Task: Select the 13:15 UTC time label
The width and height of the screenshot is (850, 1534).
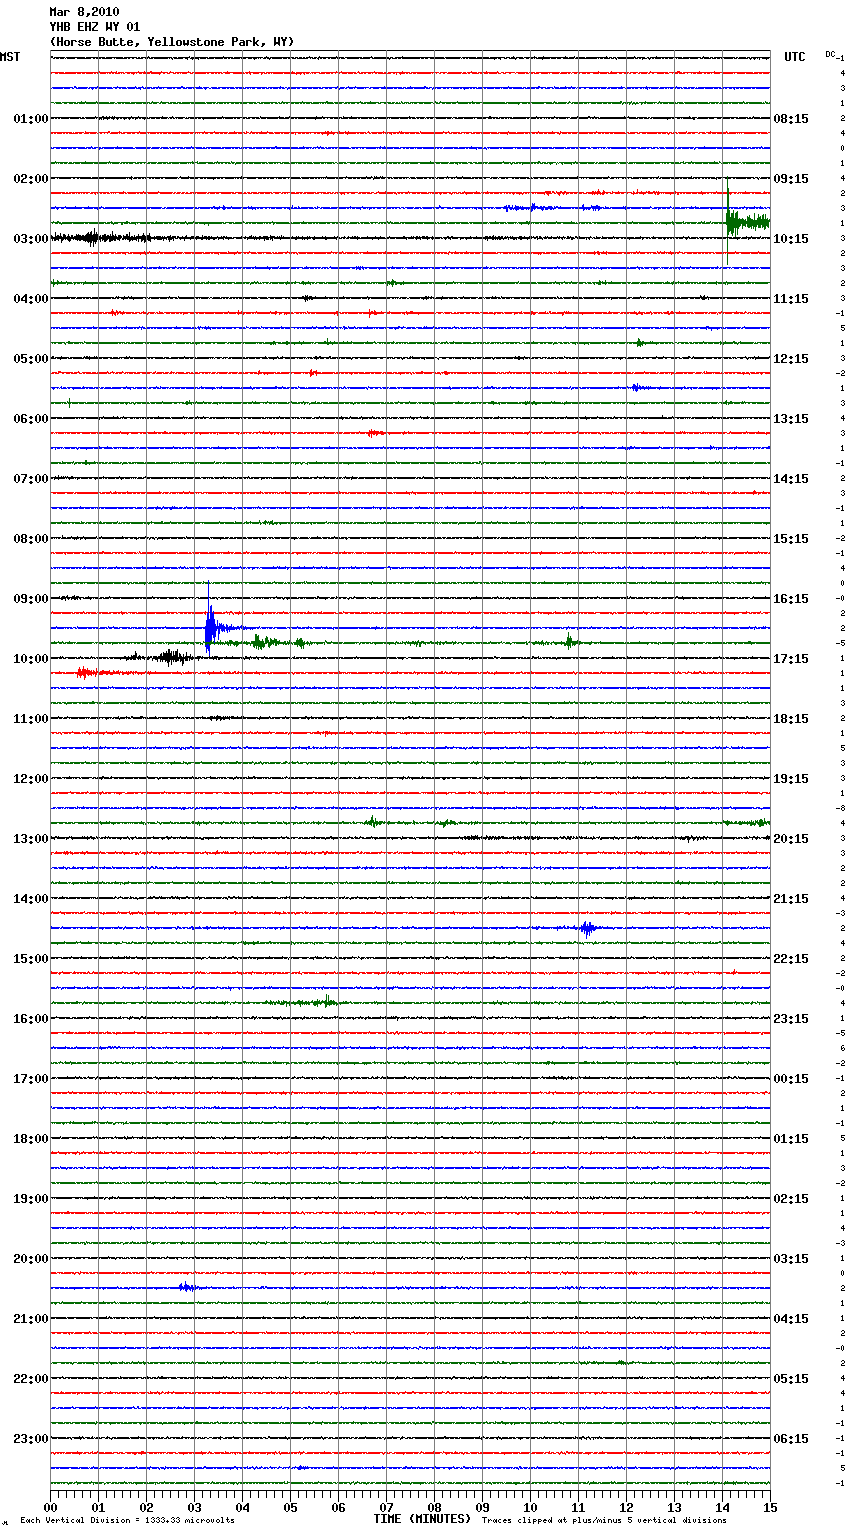Action: click(x=791, y=419)
